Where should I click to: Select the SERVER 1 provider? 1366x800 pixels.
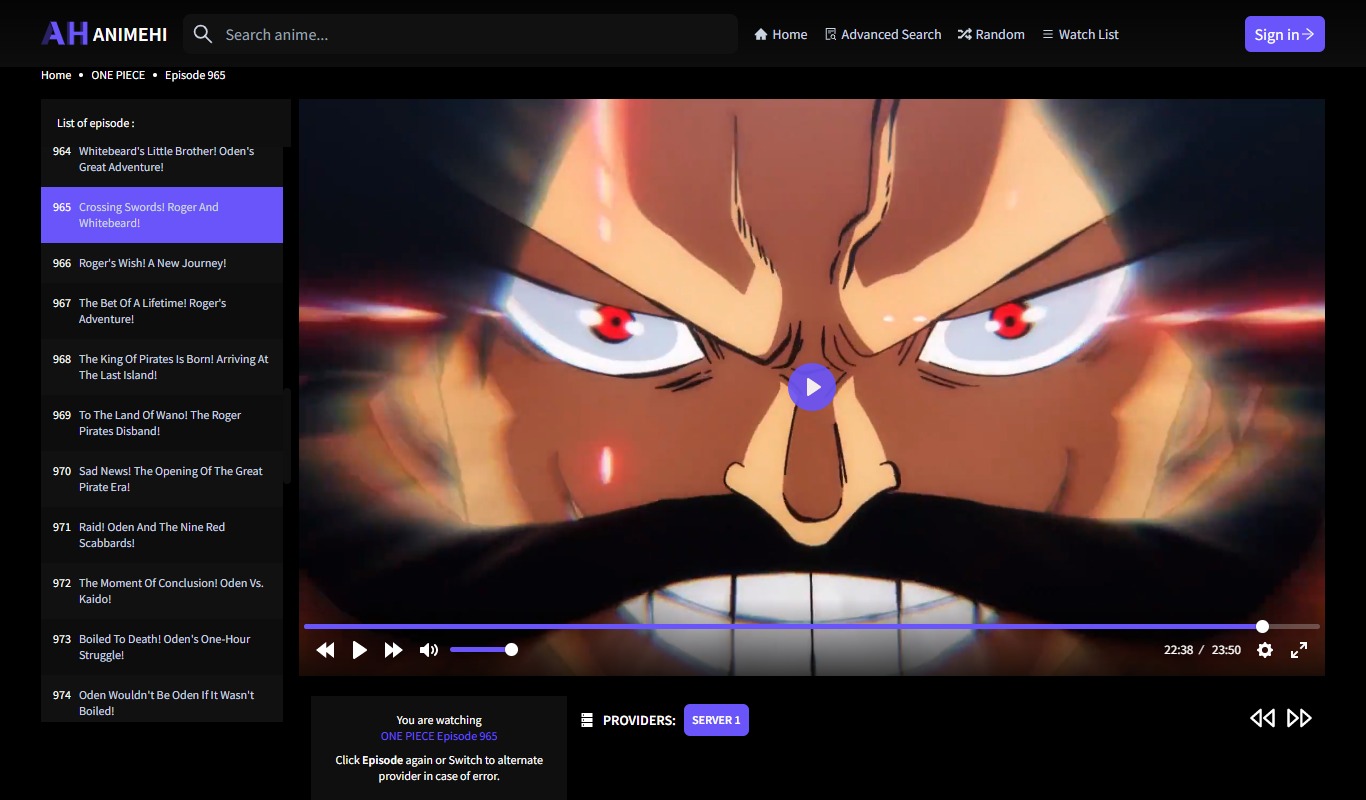(716, 720)
